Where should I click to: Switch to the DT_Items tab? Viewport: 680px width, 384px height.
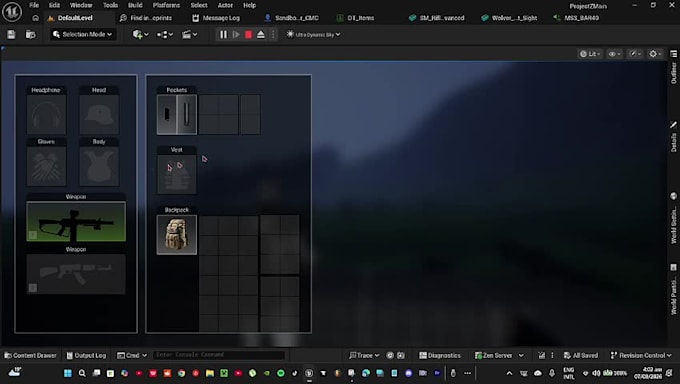tap(356, 18)
